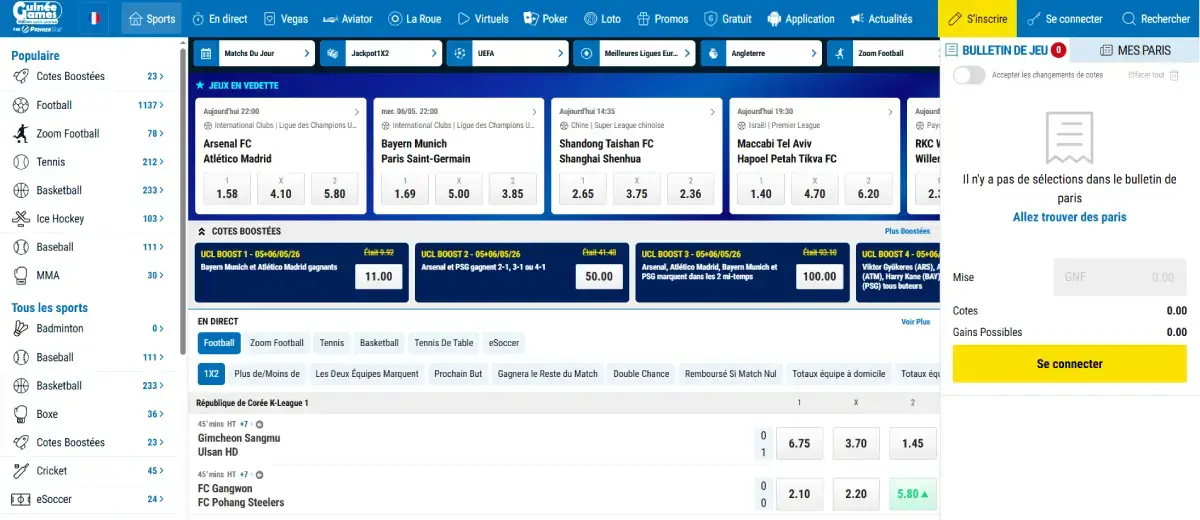
Task: Select the Cricket sidebar icon
Action: (20, 471)
